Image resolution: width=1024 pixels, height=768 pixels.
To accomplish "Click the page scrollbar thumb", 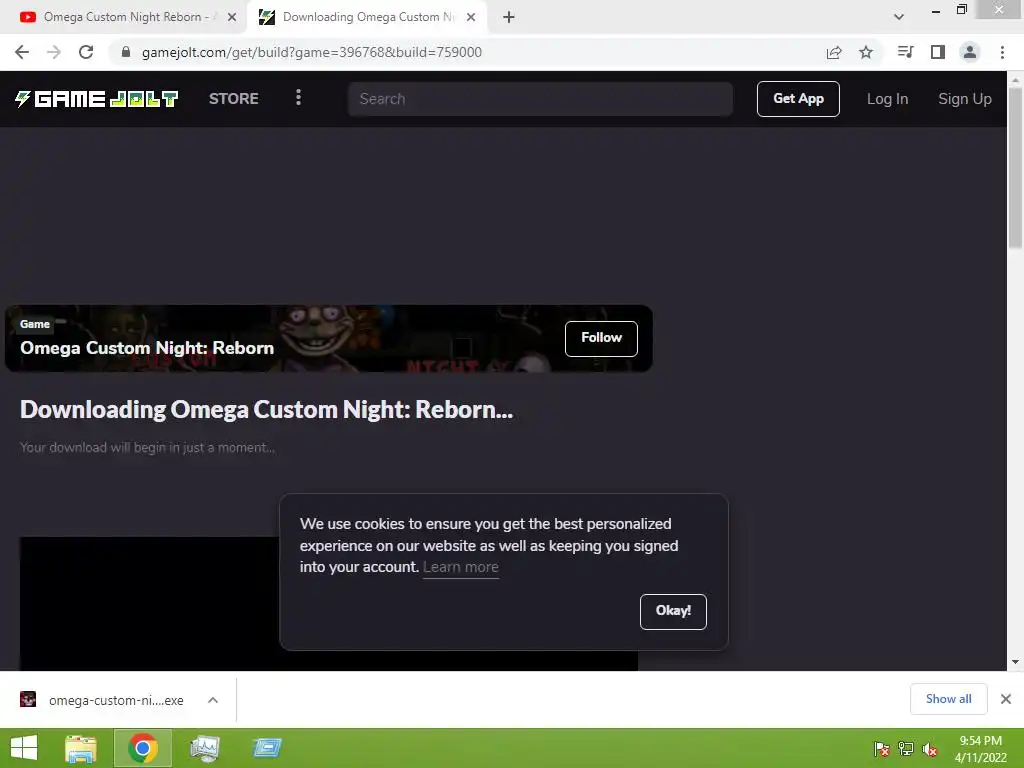I will pyautogui.click(x=1015, y=168).
